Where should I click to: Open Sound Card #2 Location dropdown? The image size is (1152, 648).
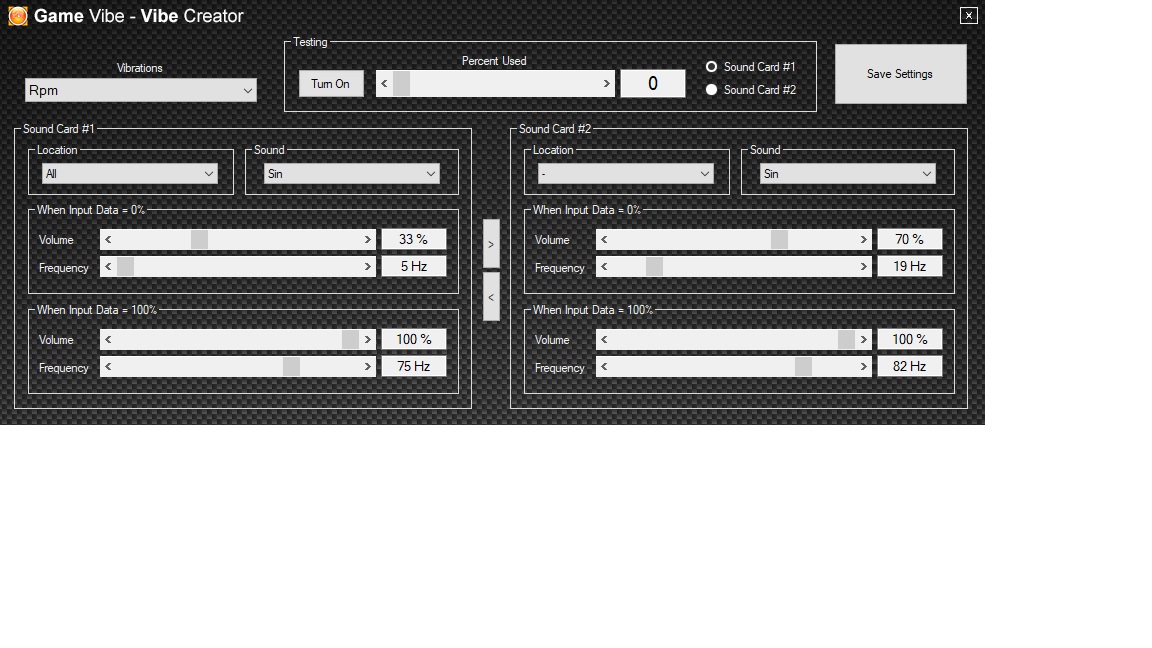click(x=626, y=174)
